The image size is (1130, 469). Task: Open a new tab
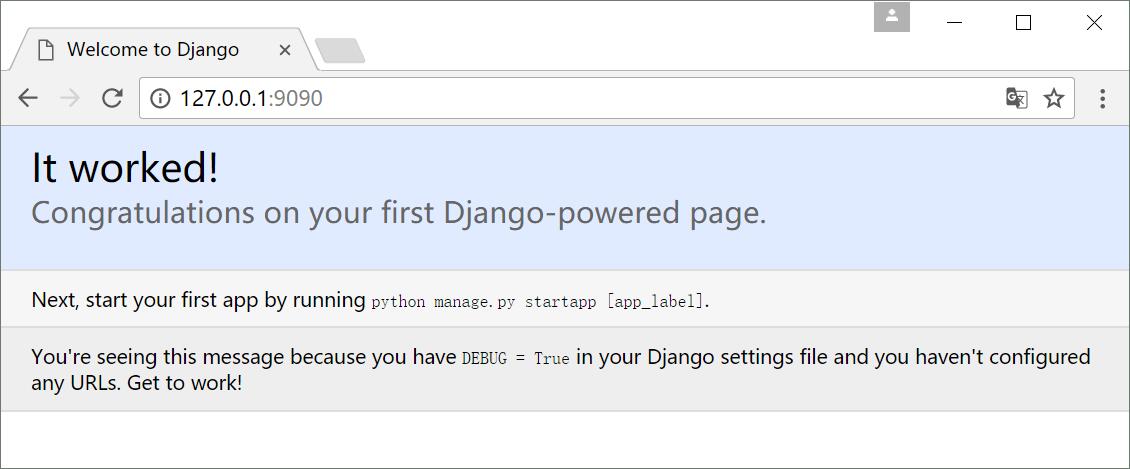tap(340, 50)
